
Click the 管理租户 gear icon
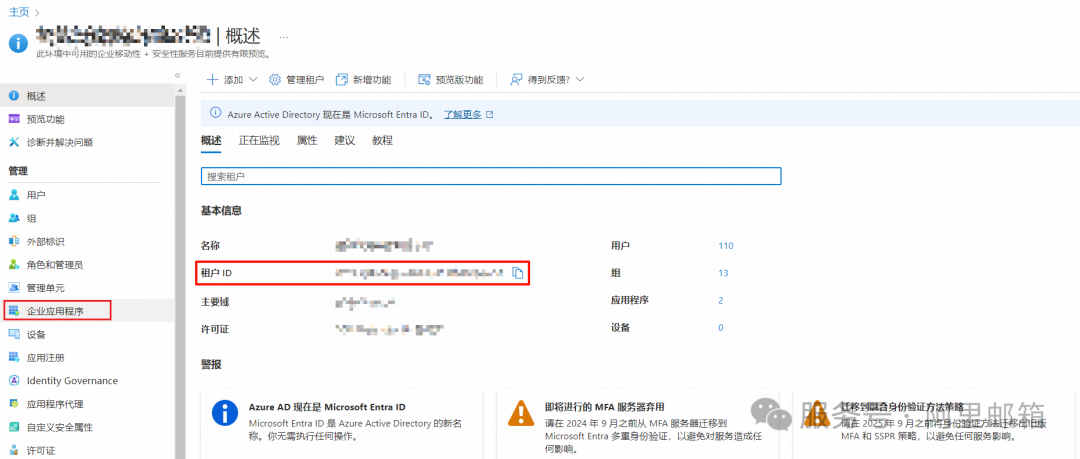[x=275, y=79]
